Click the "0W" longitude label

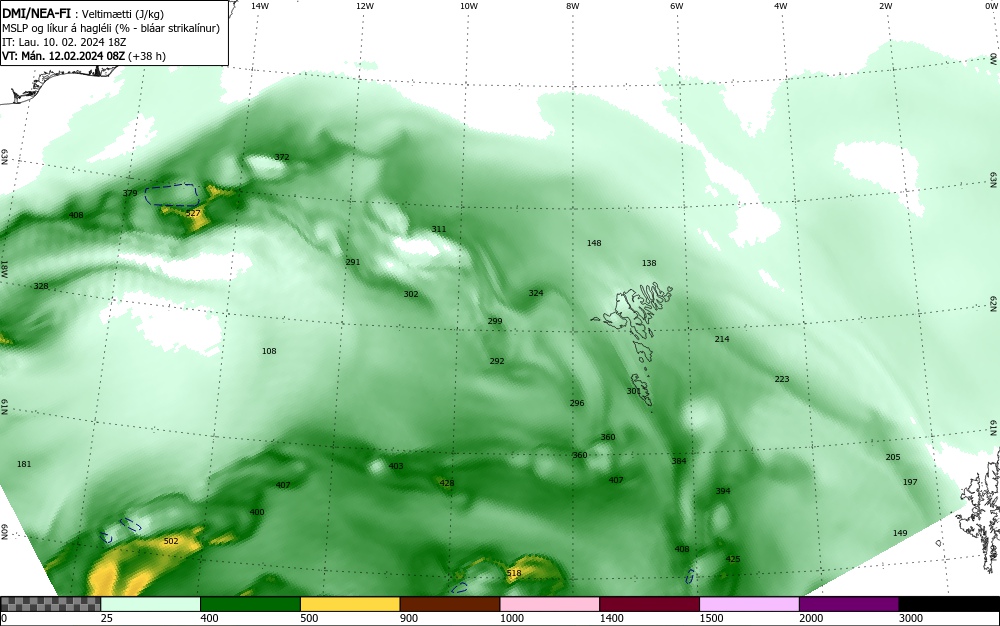coord(992,6)
